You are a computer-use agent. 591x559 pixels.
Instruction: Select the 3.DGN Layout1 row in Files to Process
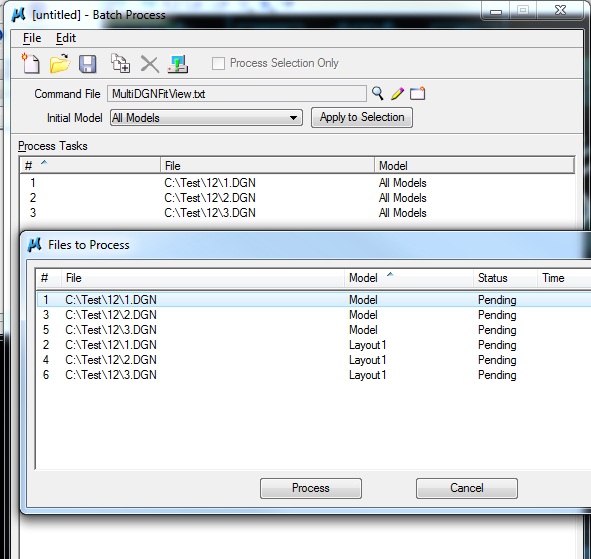(314, 375)
